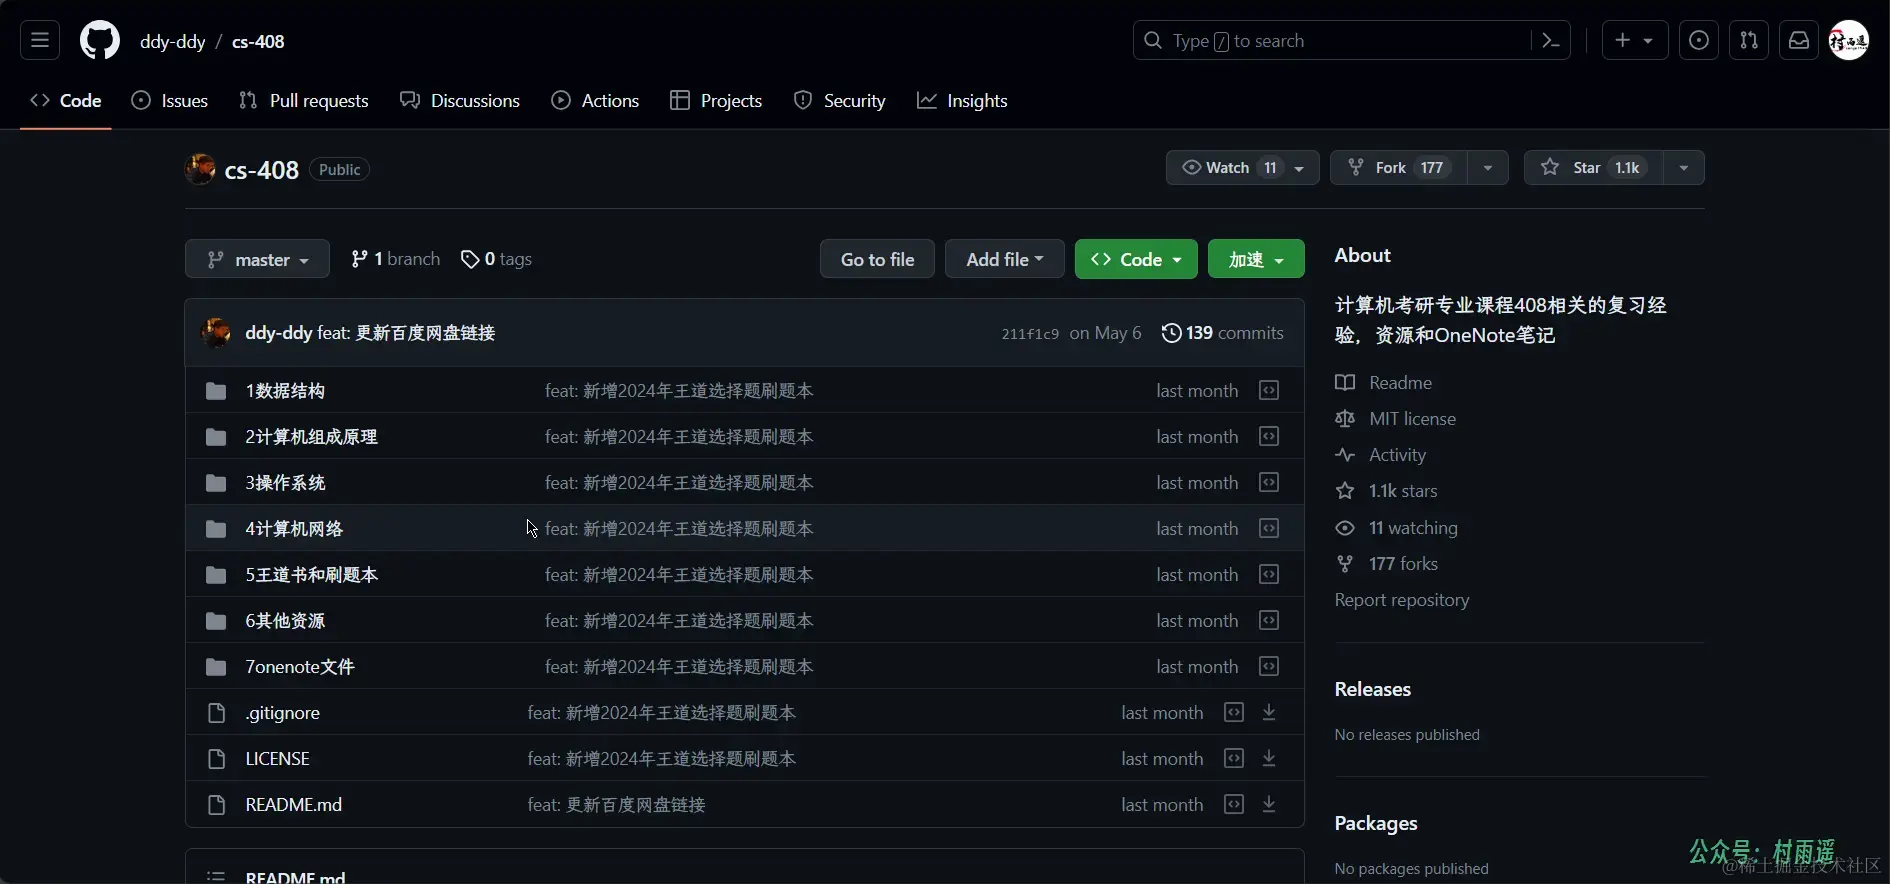This screenshot has width=1890, height=884.
Task: Click the GitHub Octocat logo
Action: pyautogui.click(x=100, y=41)
